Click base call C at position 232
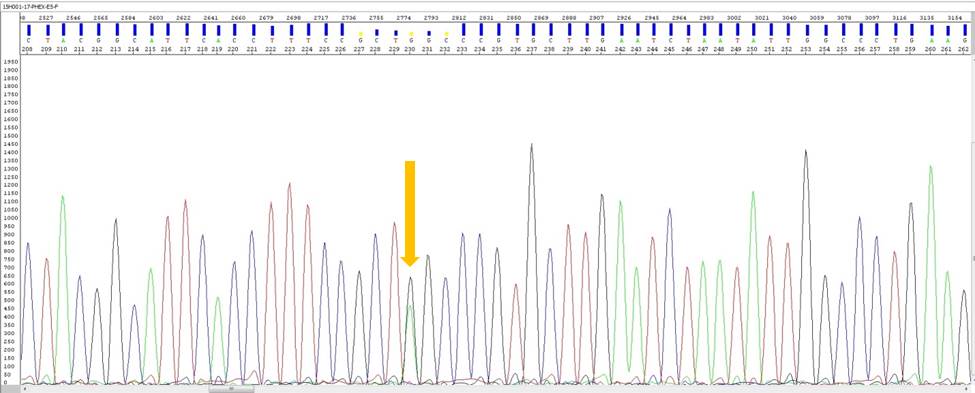This screenshot has width=975, height=393. (446, 41)
